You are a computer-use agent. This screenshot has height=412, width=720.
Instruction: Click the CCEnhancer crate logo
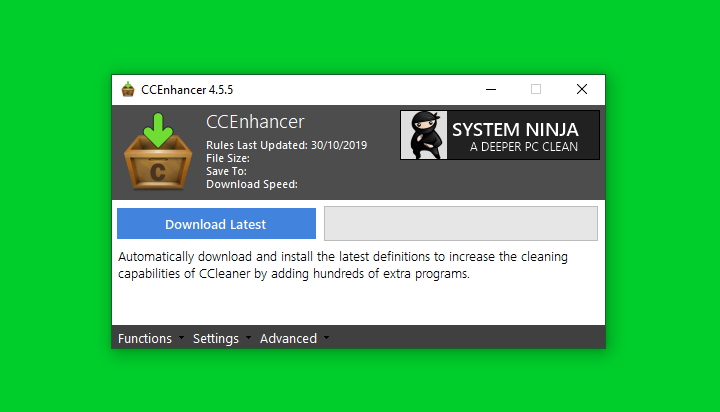(x=158, y=152)
